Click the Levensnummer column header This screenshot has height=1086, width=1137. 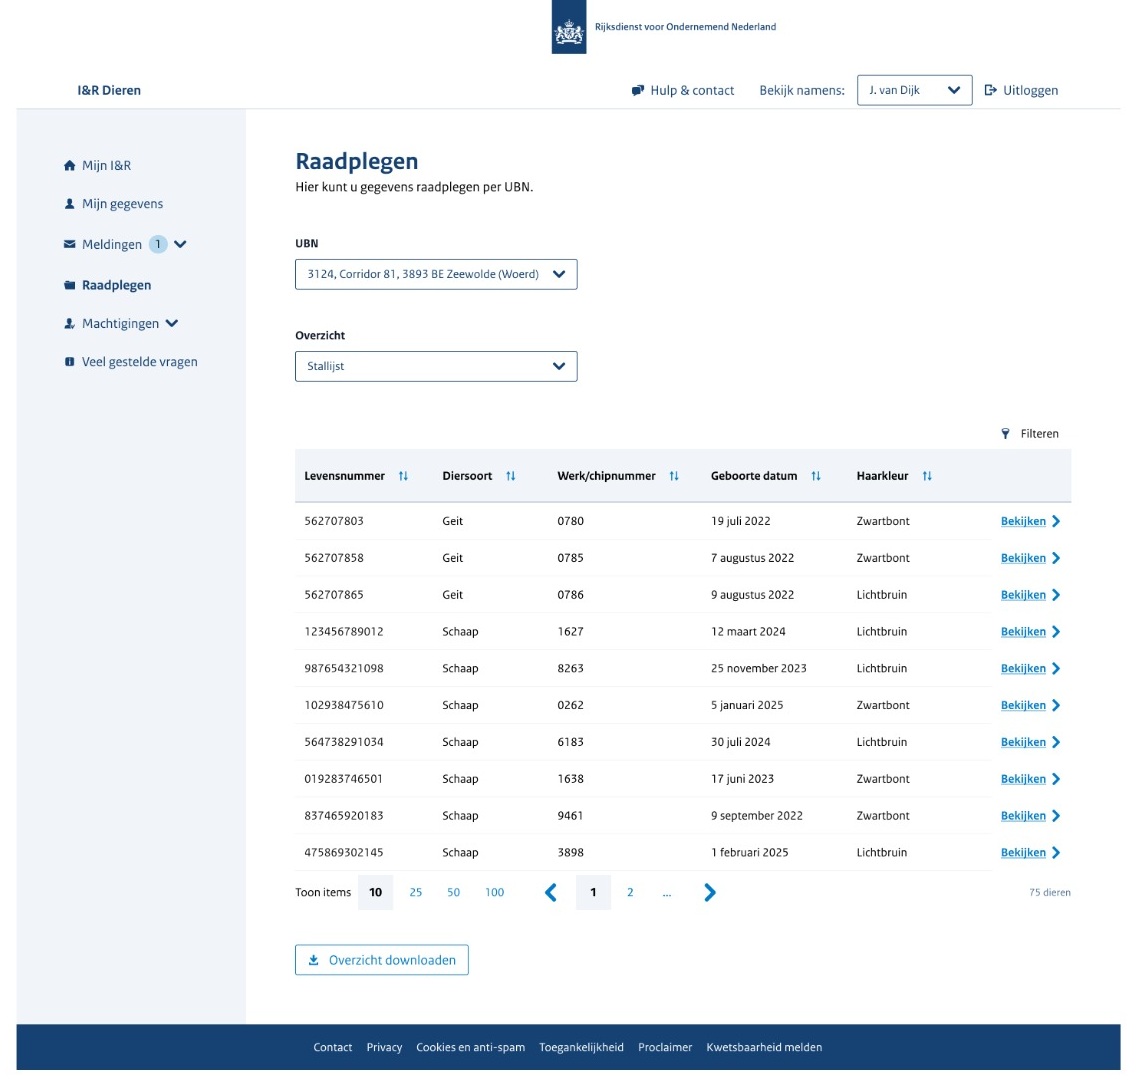[344, 476]
